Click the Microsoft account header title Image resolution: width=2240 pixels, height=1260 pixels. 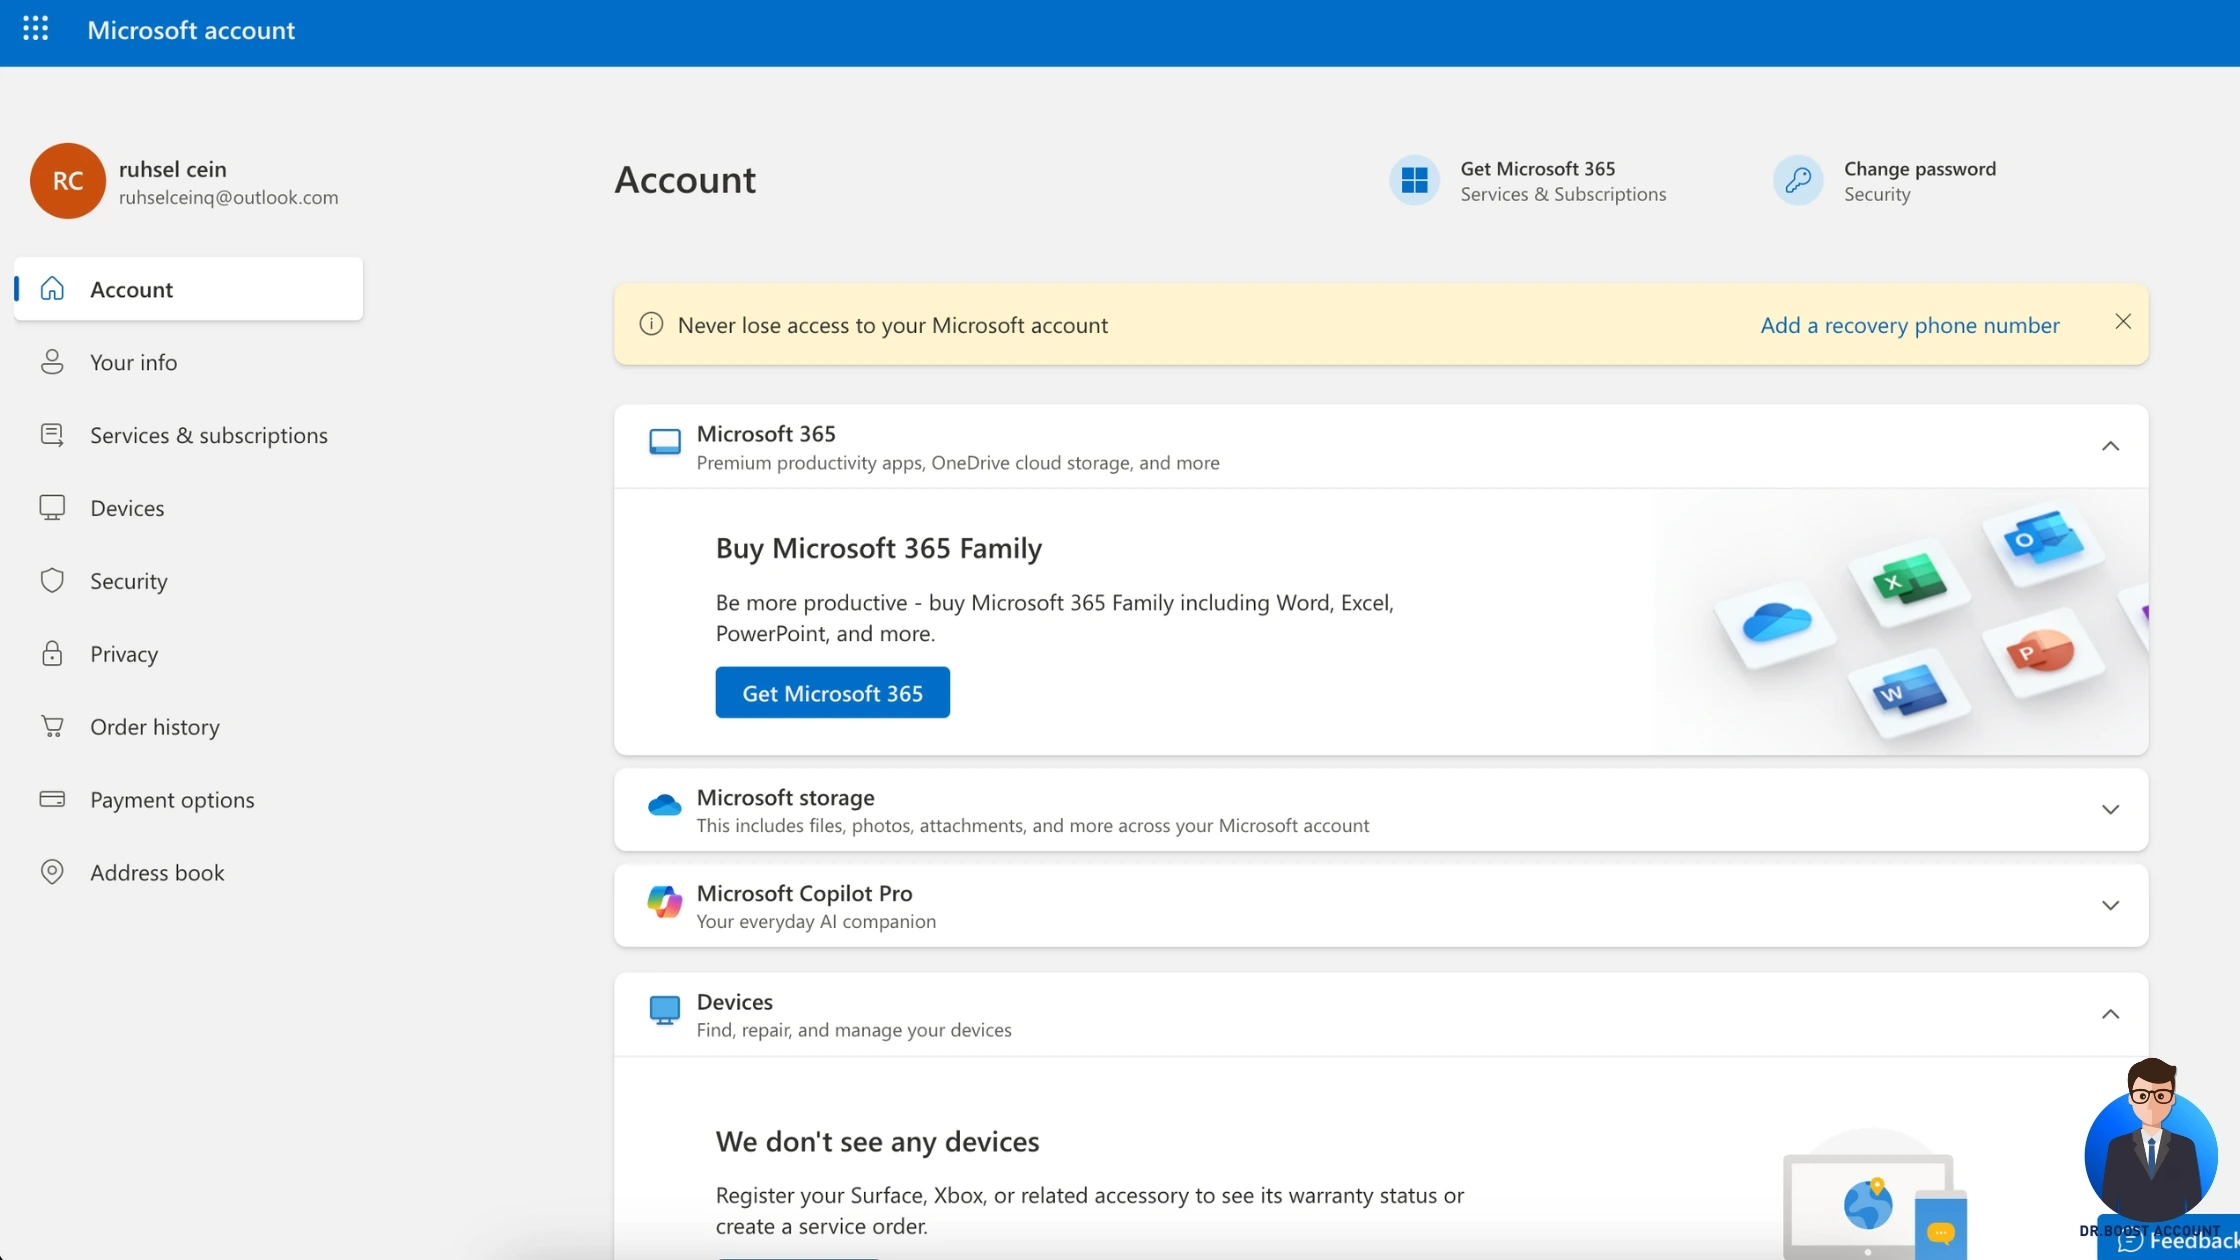pyautogui.click(x=191, y=30)
